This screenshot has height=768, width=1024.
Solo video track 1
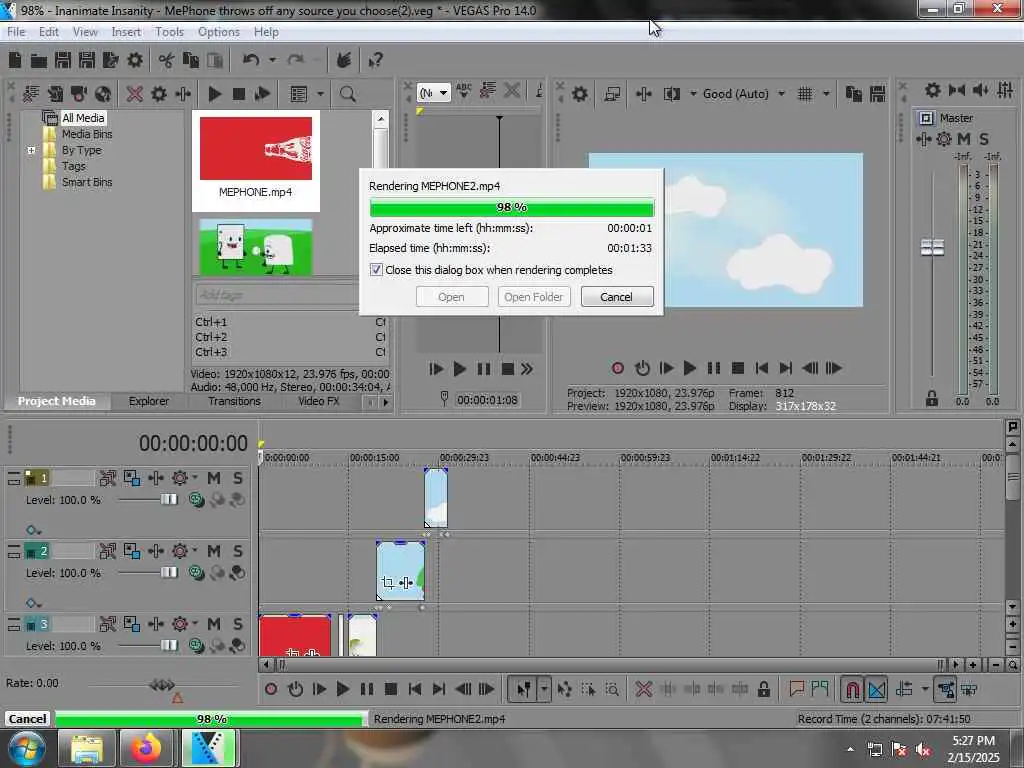[238, 478]
